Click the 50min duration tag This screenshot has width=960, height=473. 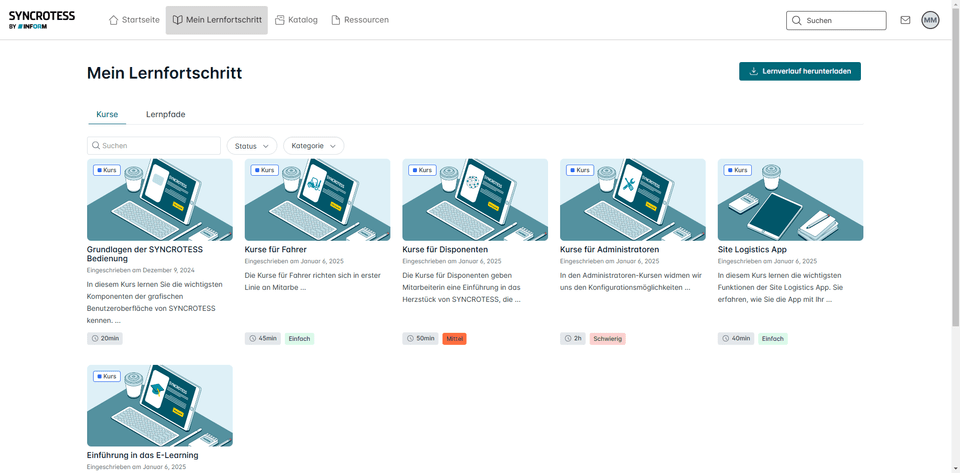pos(421,338)
